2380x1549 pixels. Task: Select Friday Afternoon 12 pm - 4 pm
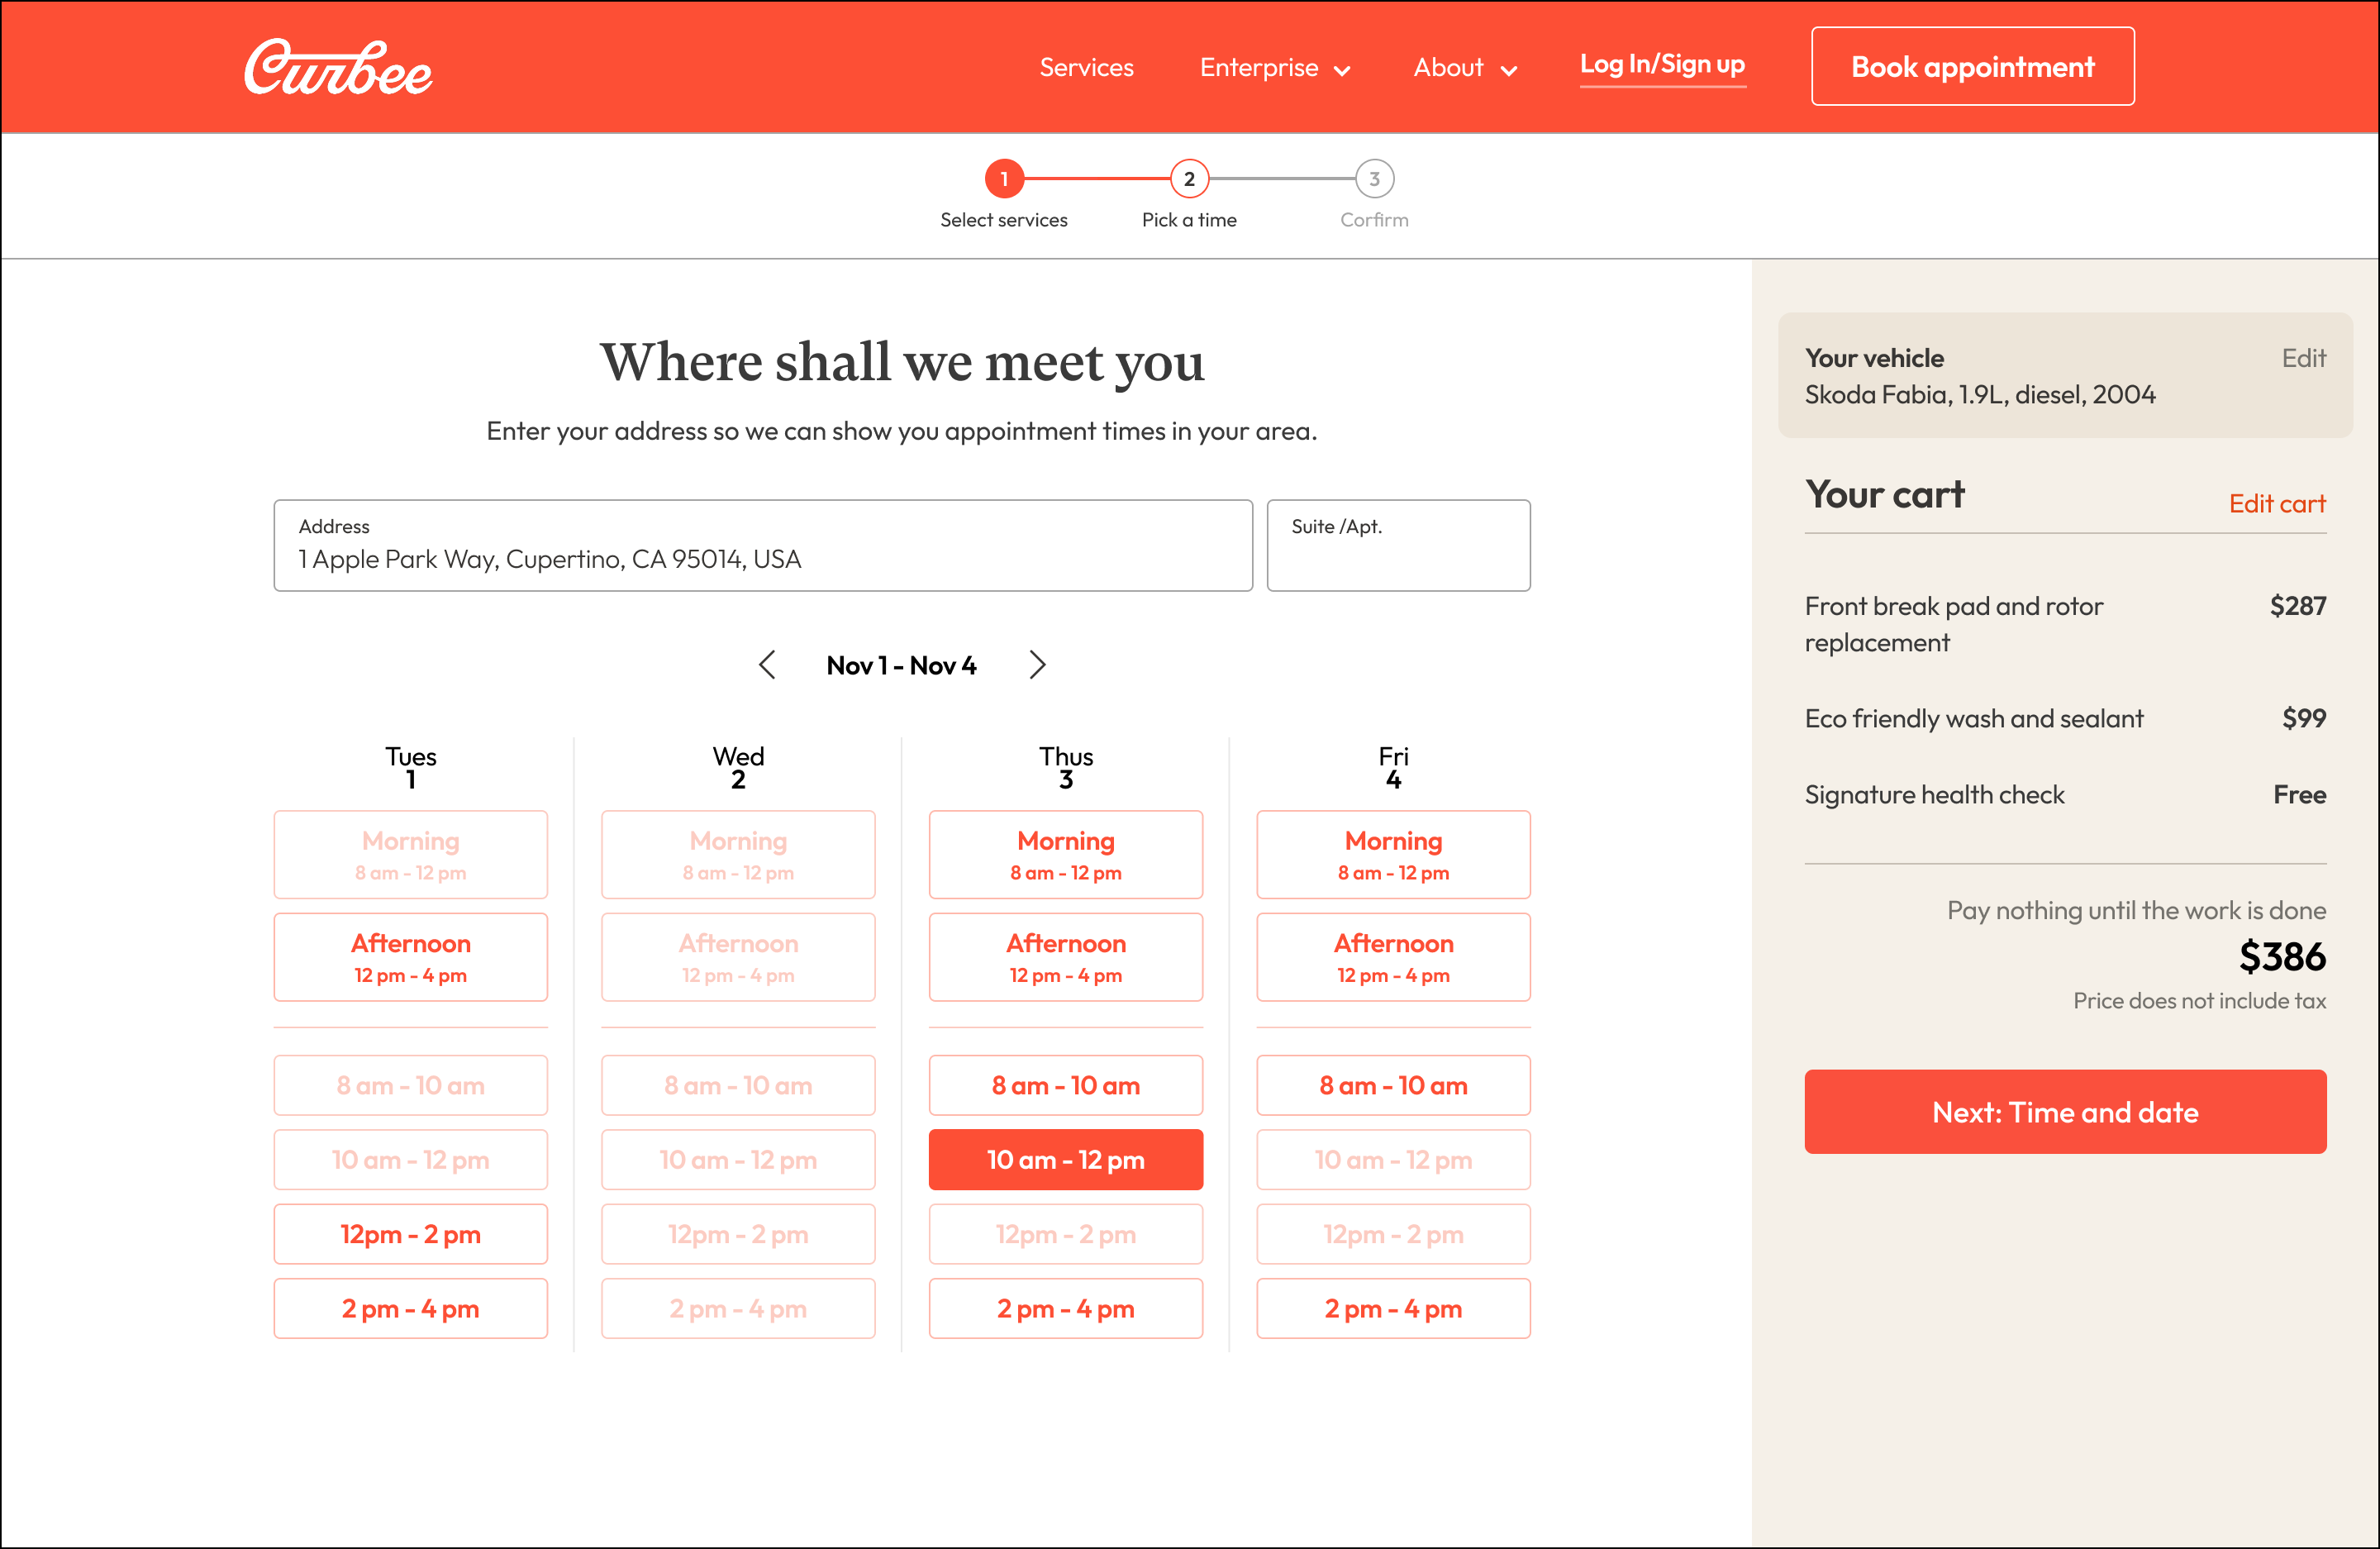tap(1393, 957)
